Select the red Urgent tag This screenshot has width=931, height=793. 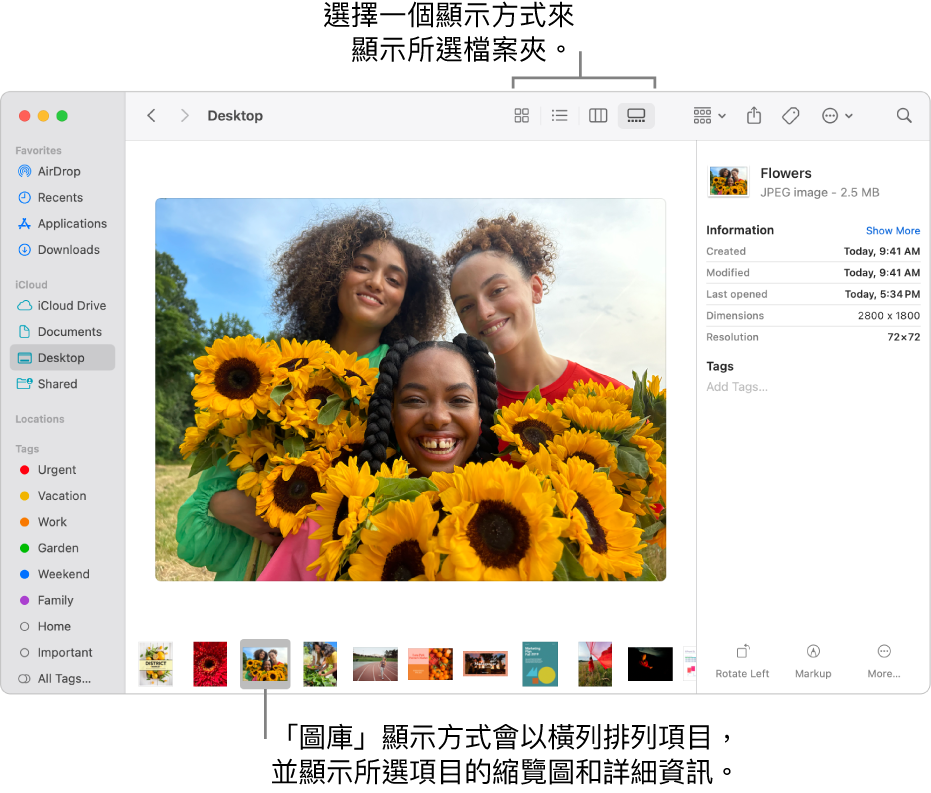point(62,470)
